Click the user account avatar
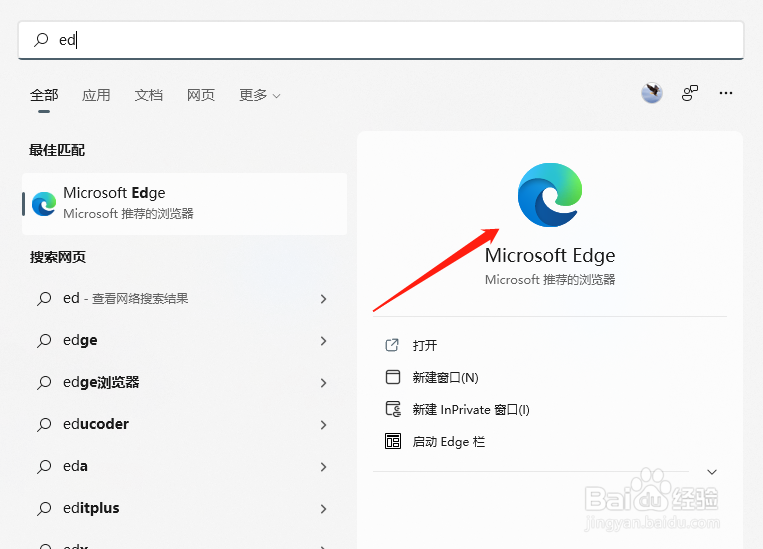 tap(652, 92)
